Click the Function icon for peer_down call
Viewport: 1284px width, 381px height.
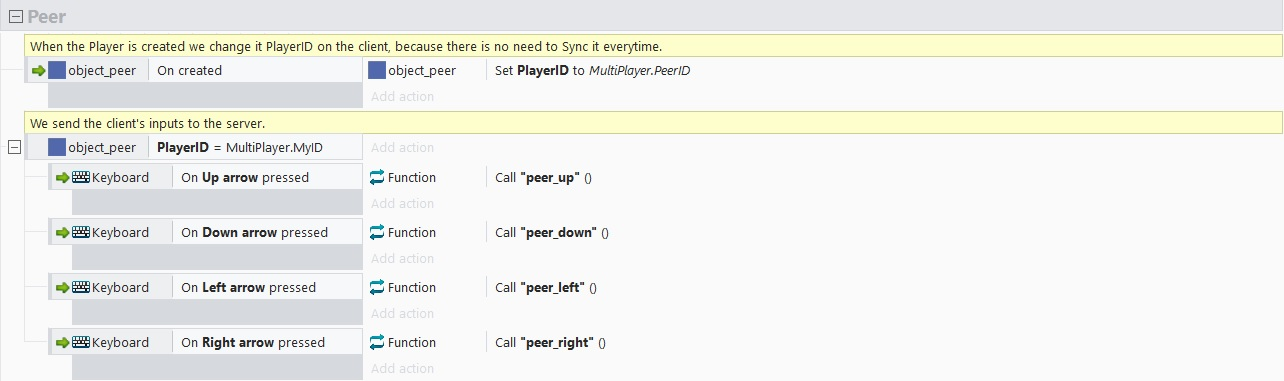point(377,232)
